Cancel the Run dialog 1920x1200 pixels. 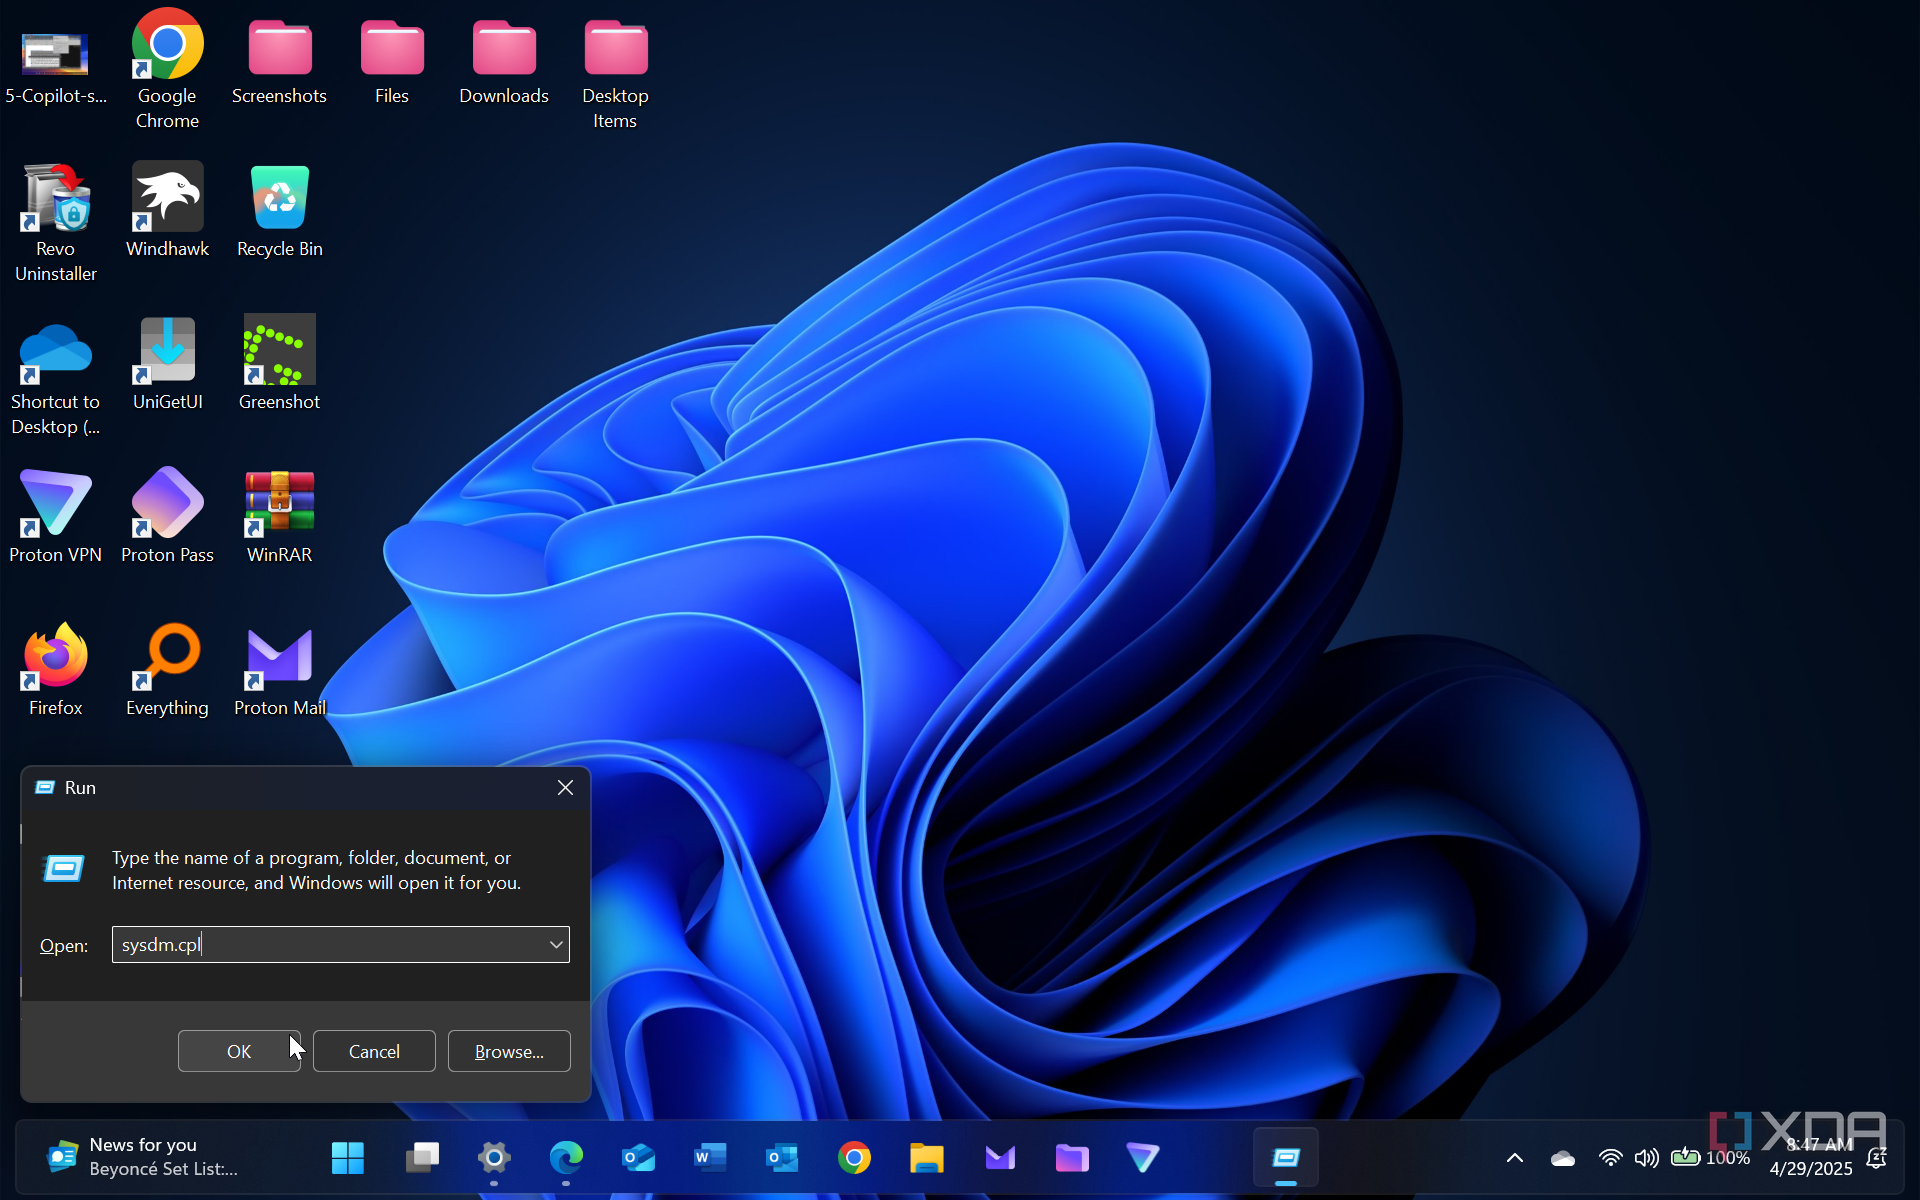tap(374, 1051)
